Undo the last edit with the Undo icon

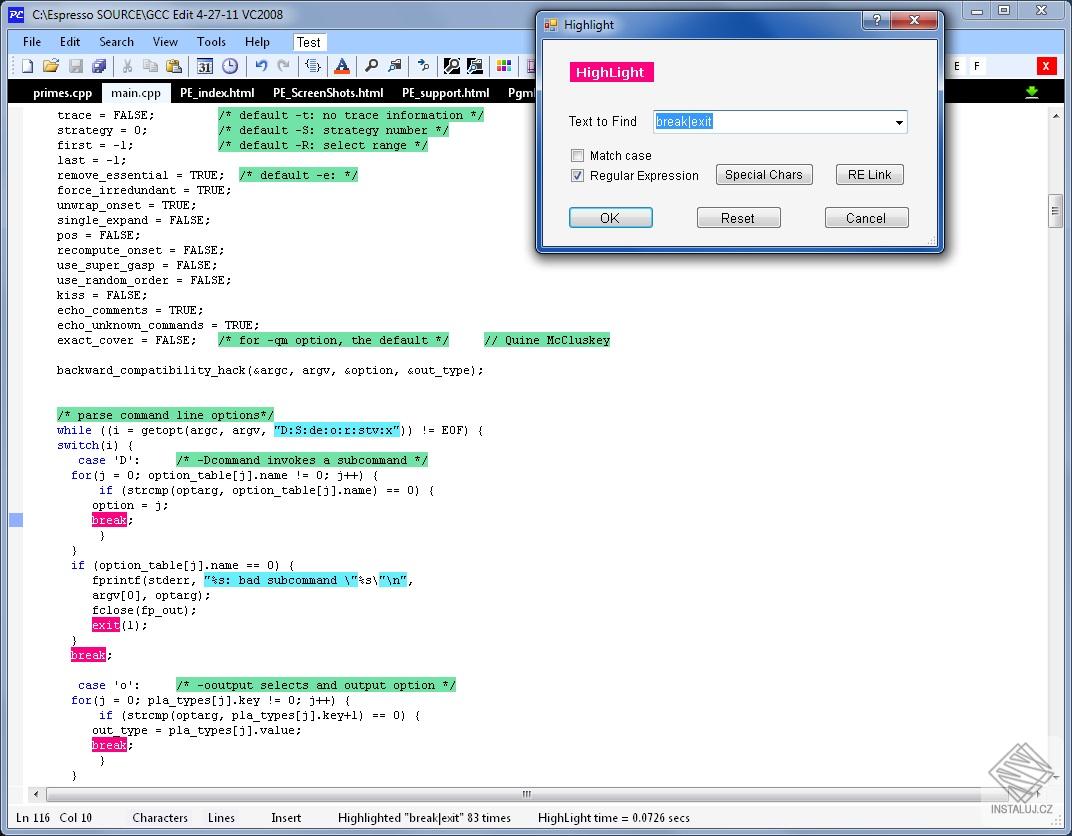[x=259, y=66]
